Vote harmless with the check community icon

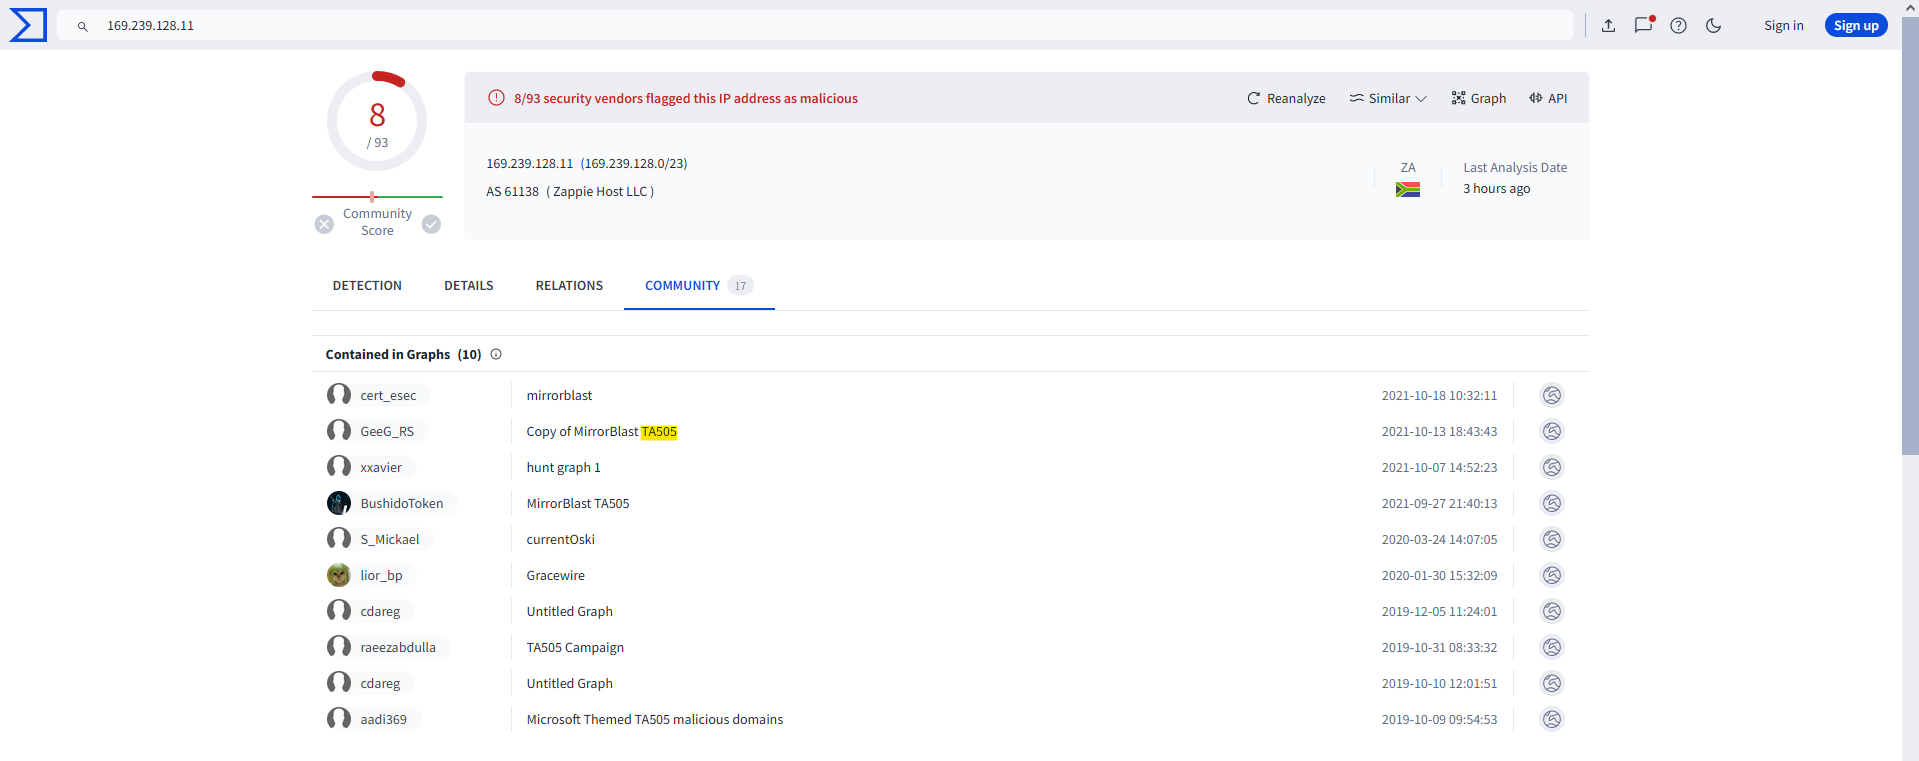click(x=431, y=224)
